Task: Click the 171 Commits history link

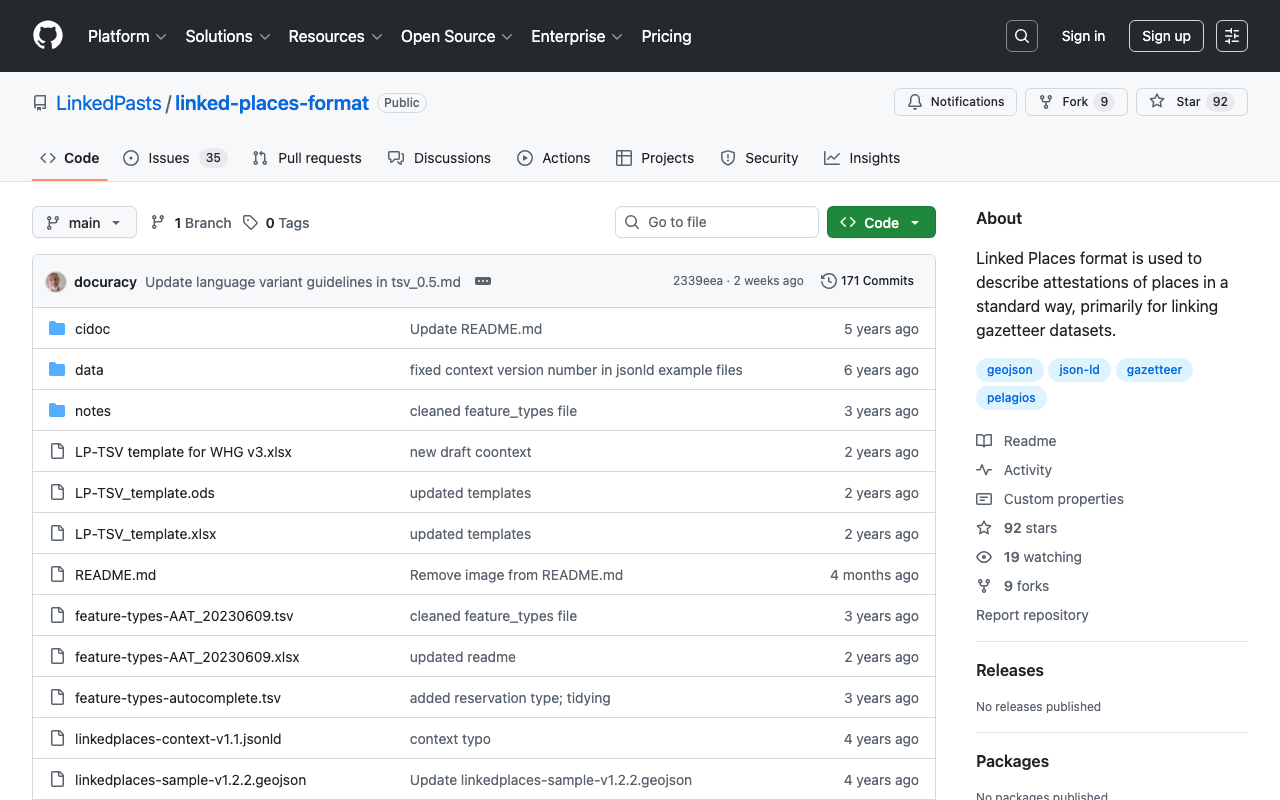Action: (x=867, y=281)
